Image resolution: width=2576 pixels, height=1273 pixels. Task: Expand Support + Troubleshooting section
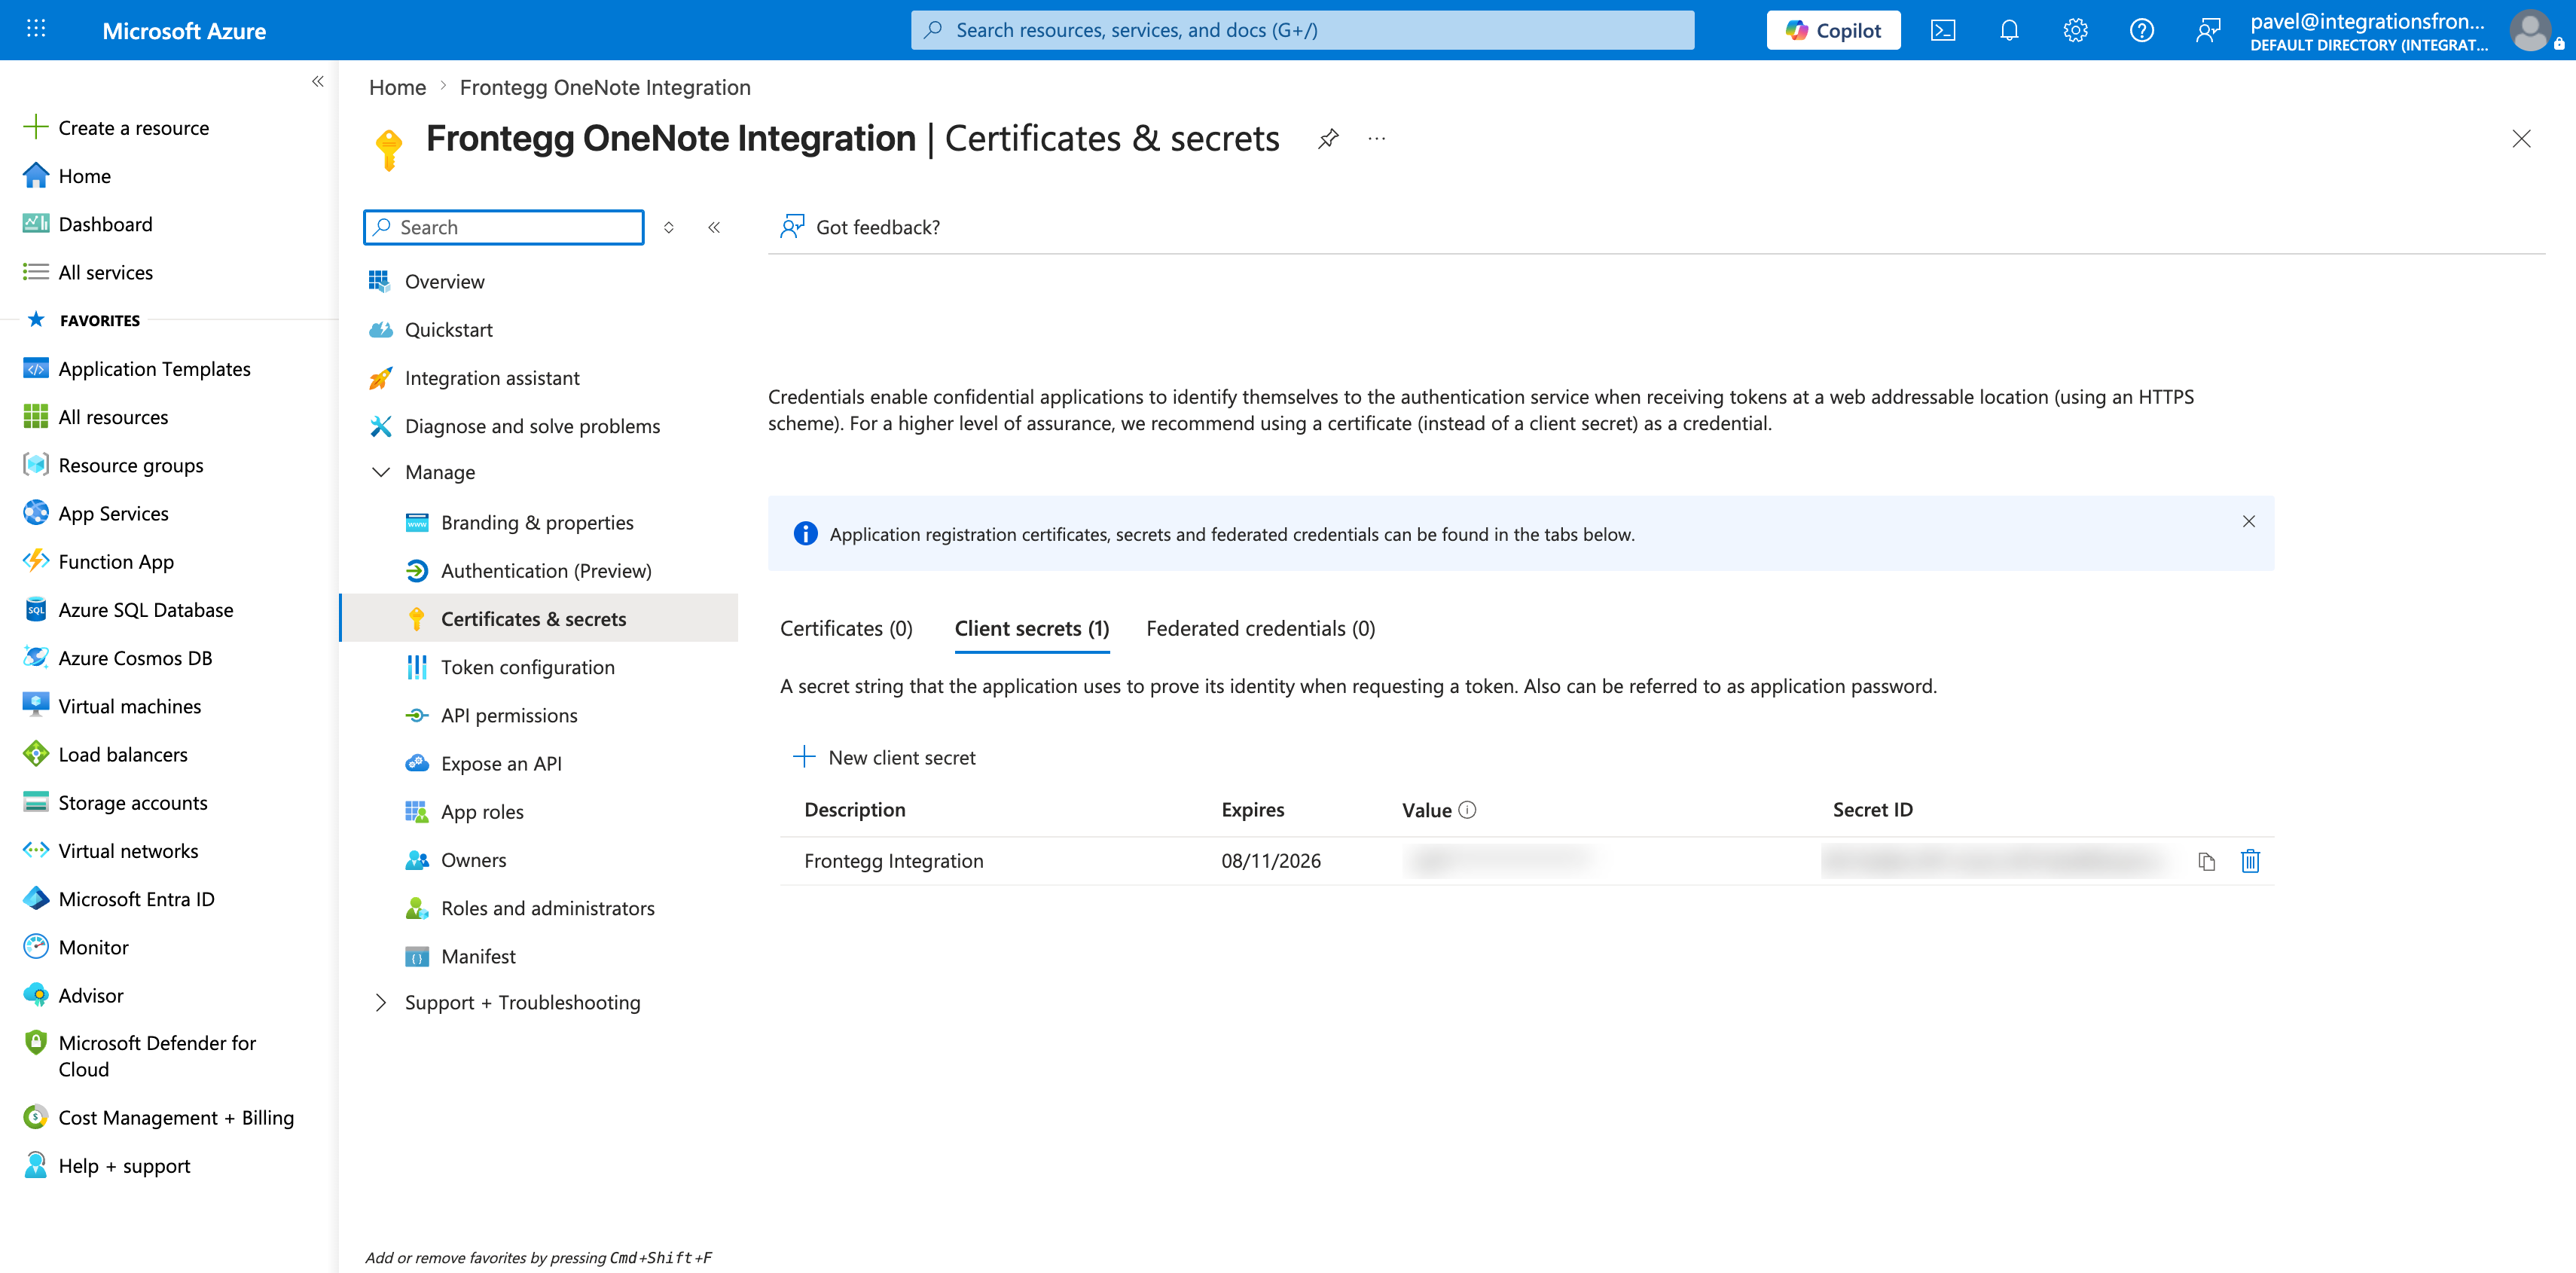[x=381, y=1002]
